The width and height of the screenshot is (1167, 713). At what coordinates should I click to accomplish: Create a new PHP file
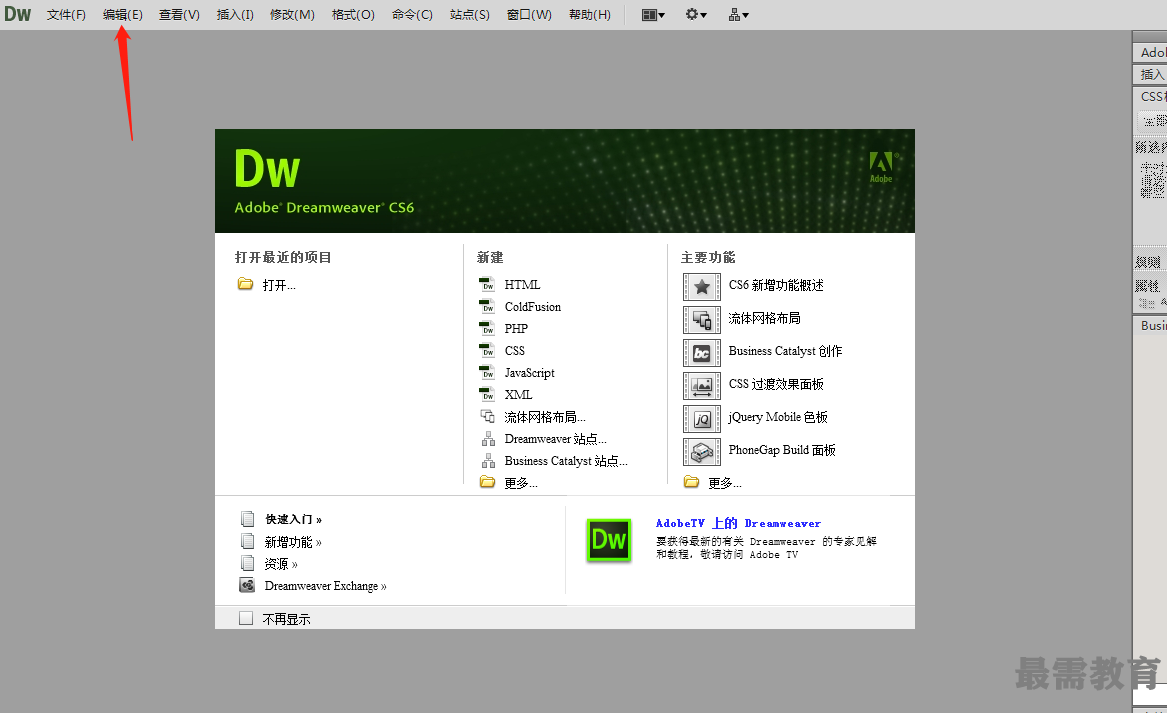point(517,328)
